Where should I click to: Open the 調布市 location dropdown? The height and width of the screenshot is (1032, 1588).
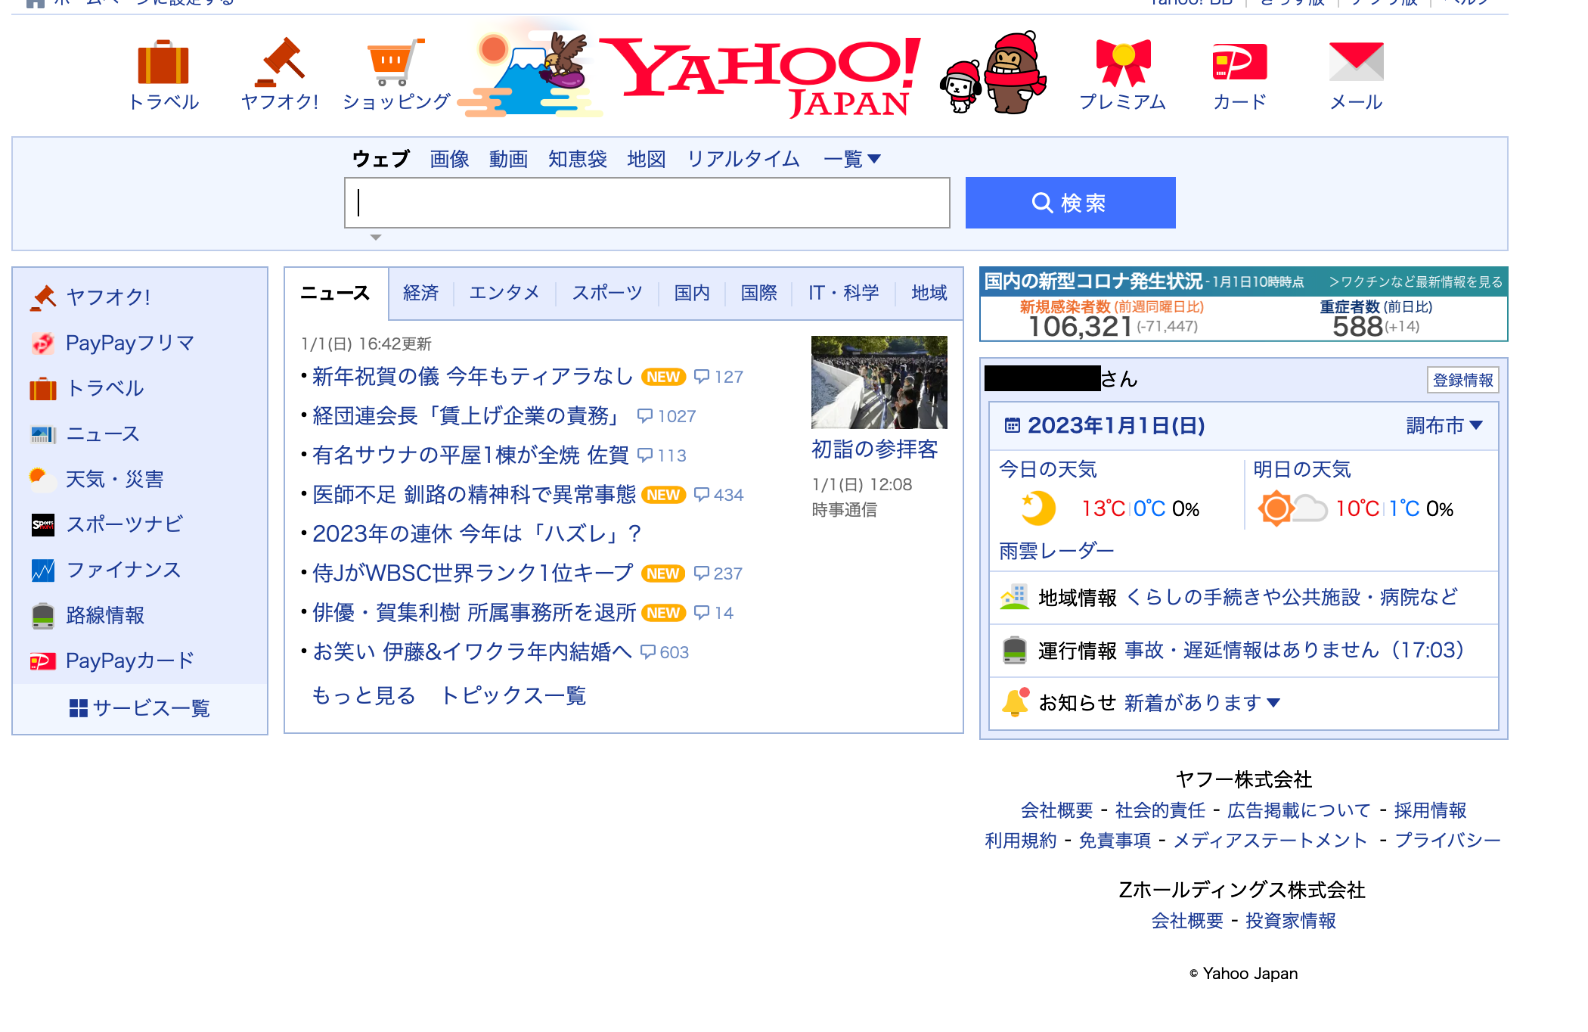coord(1444,426)
